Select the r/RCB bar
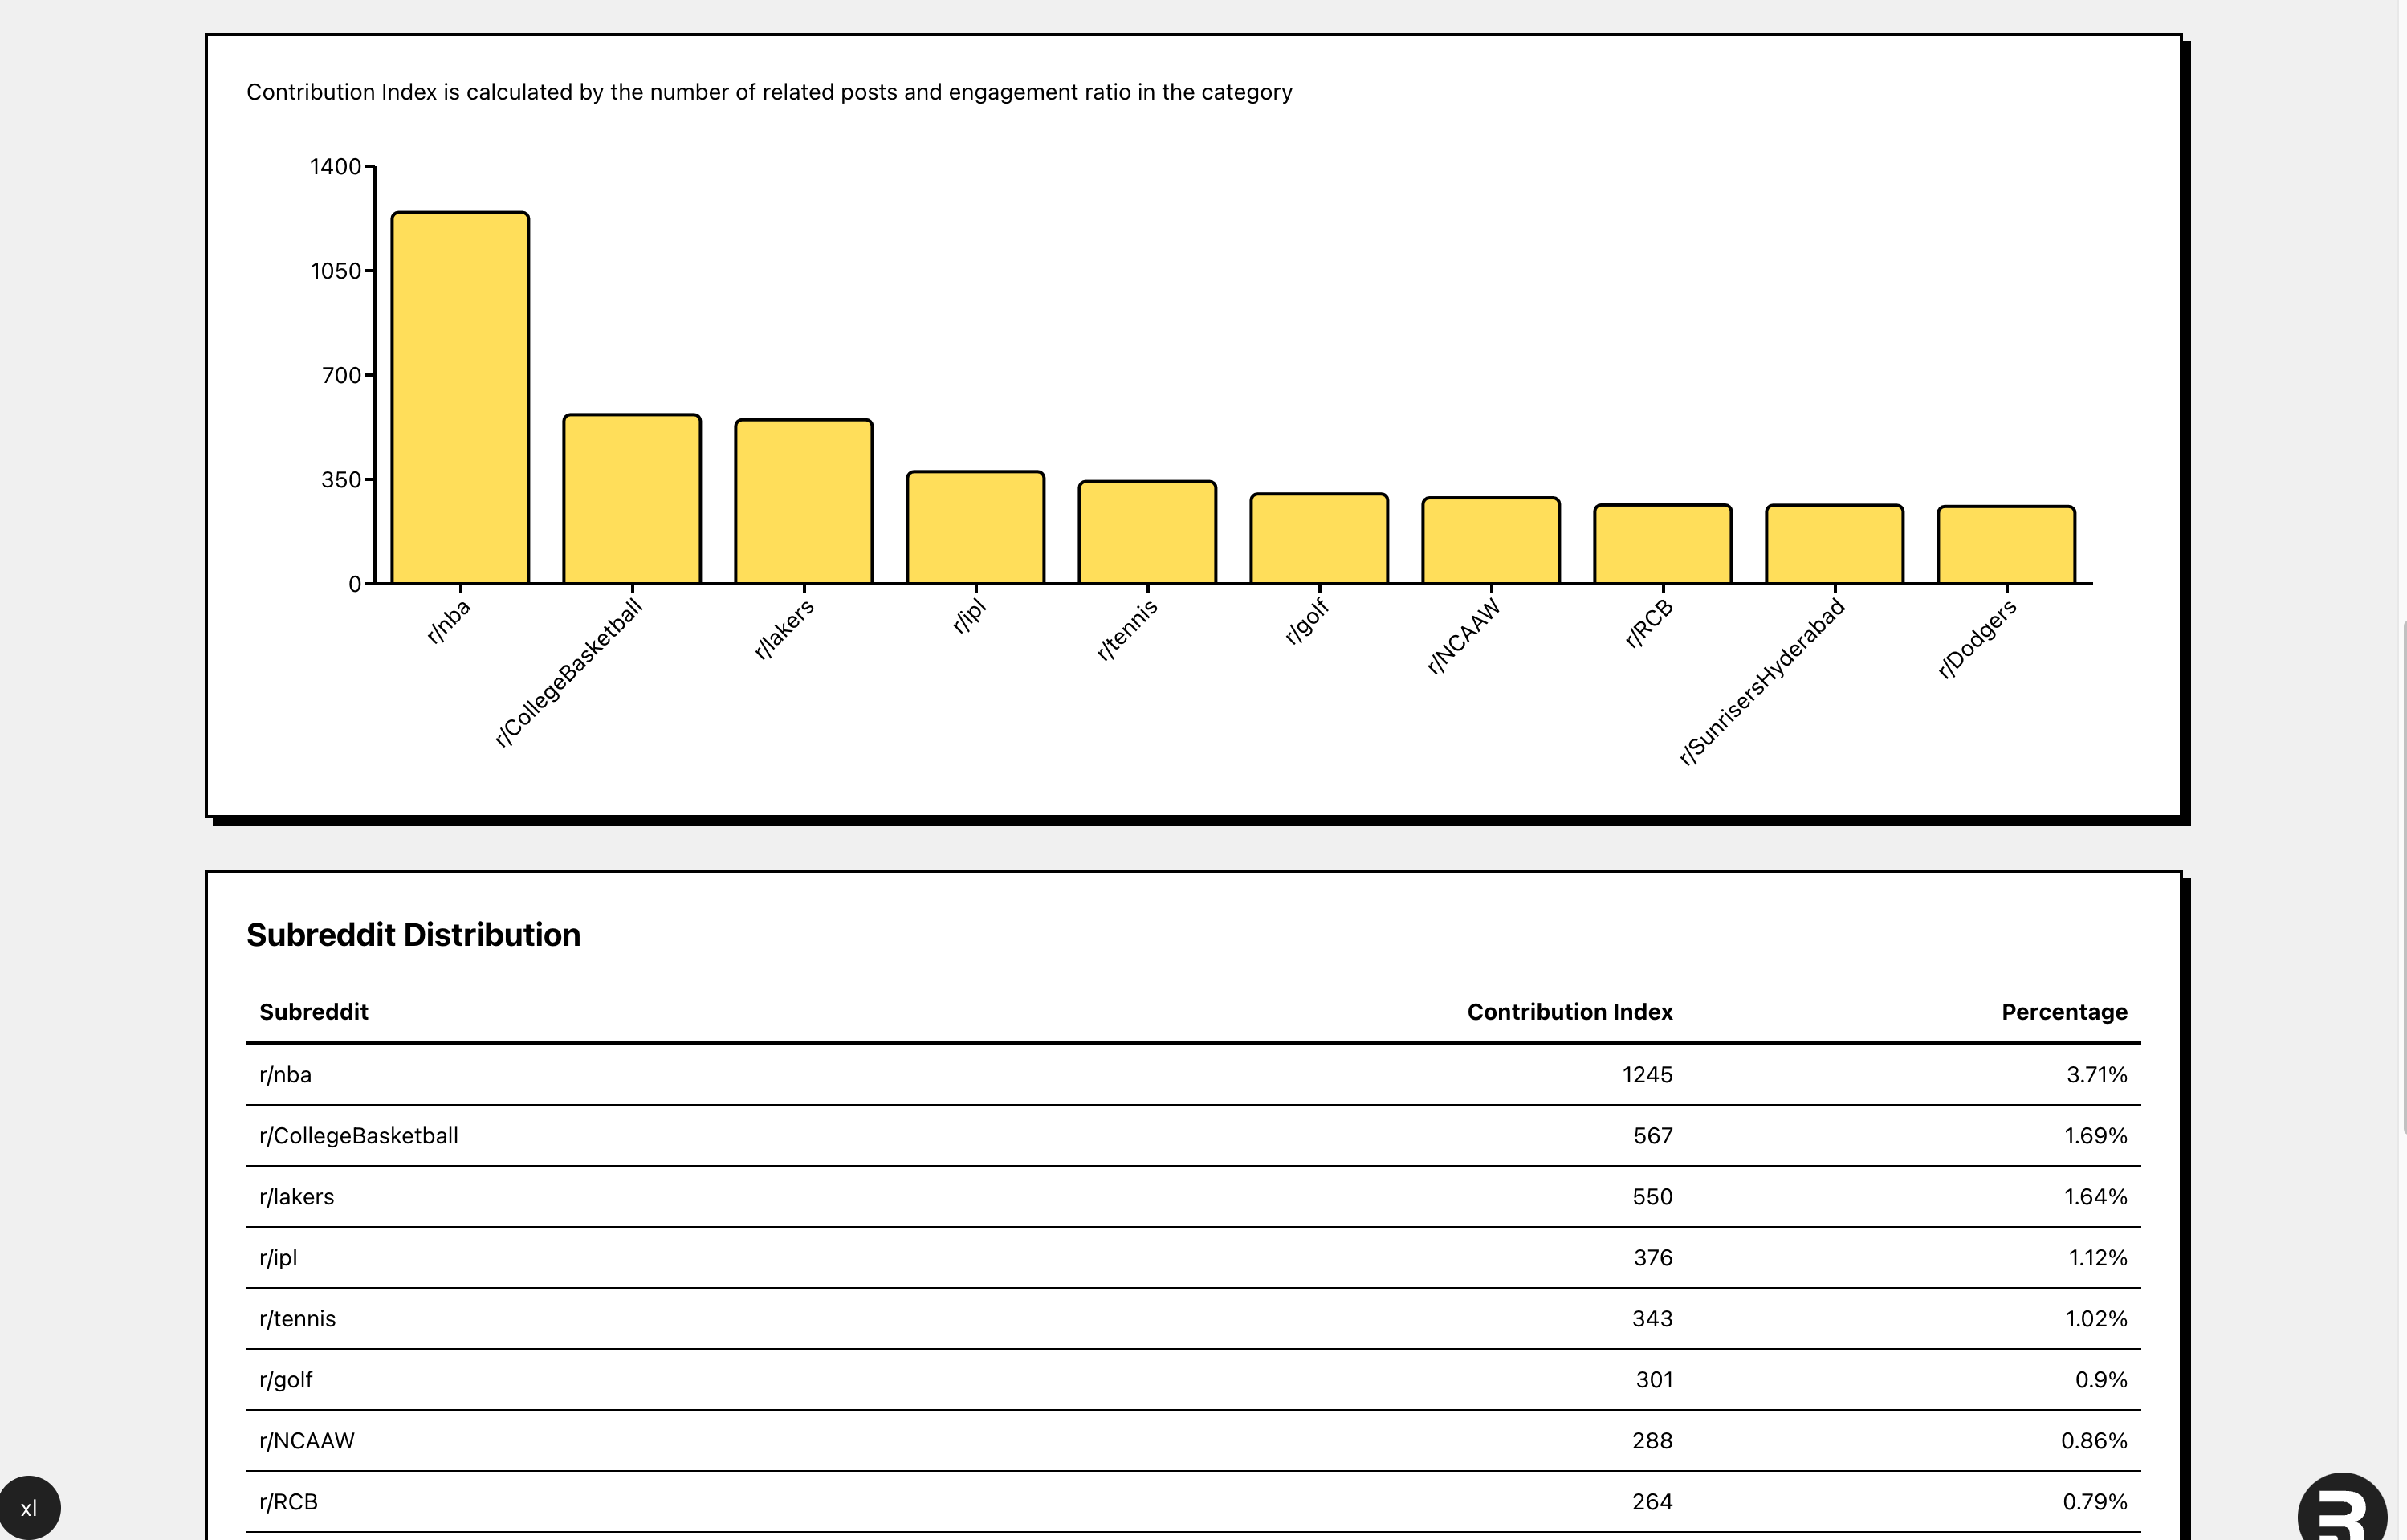2407x1540 pixels. point(1663,545)
